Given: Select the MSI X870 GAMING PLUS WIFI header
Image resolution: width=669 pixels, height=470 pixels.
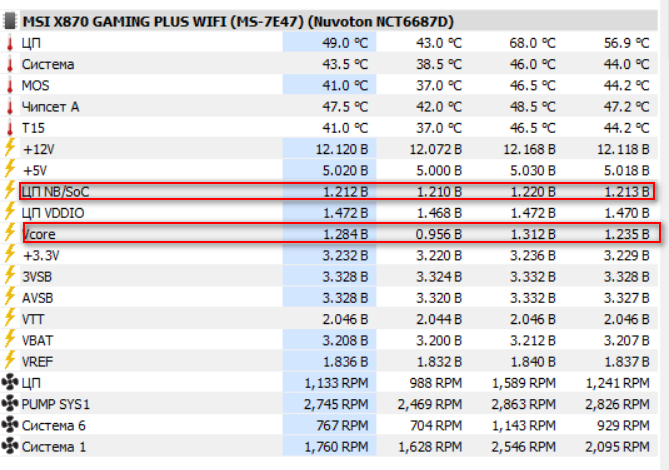Looking at the screenshot, I should coord(238,21).
